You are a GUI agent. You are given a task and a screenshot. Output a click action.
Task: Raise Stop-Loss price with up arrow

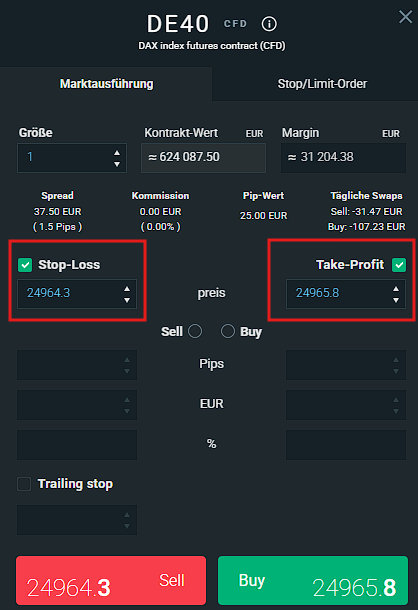click(x=127, y=289)
